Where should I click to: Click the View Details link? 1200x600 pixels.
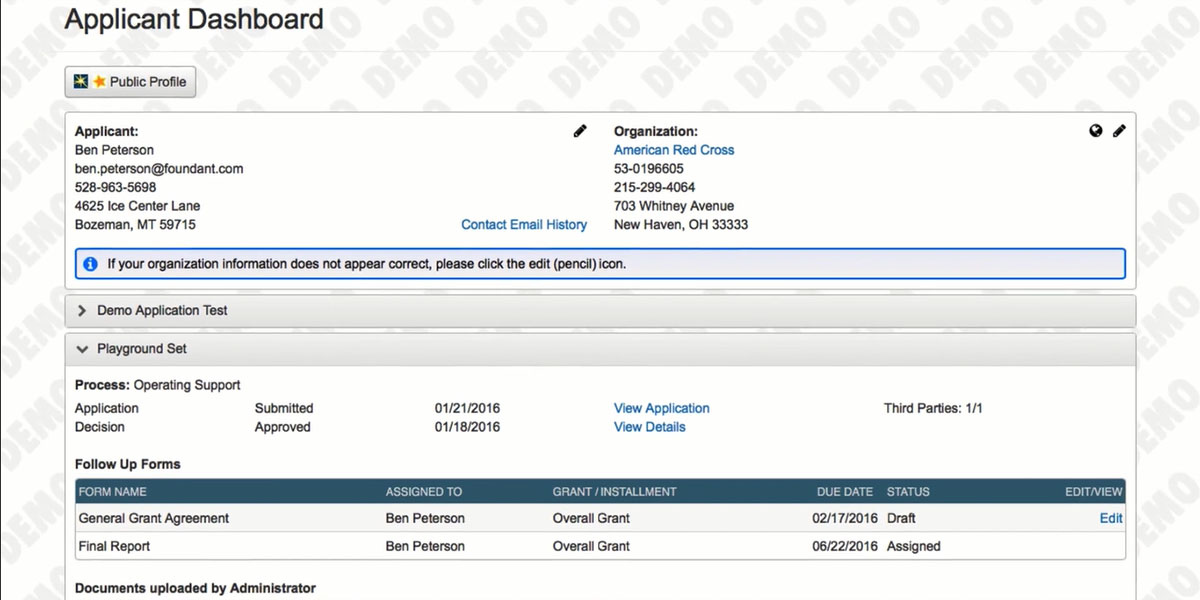coord(650,427)
